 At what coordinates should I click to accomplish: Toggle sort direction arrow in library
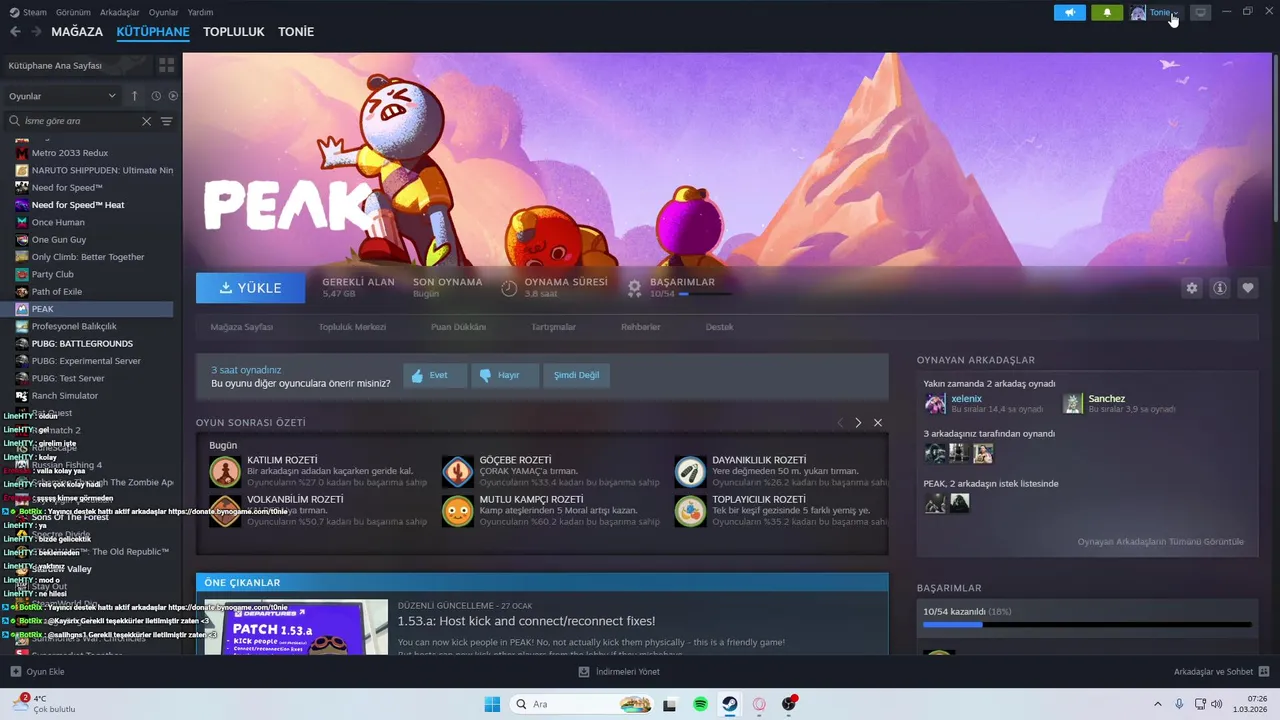[135, 96]
